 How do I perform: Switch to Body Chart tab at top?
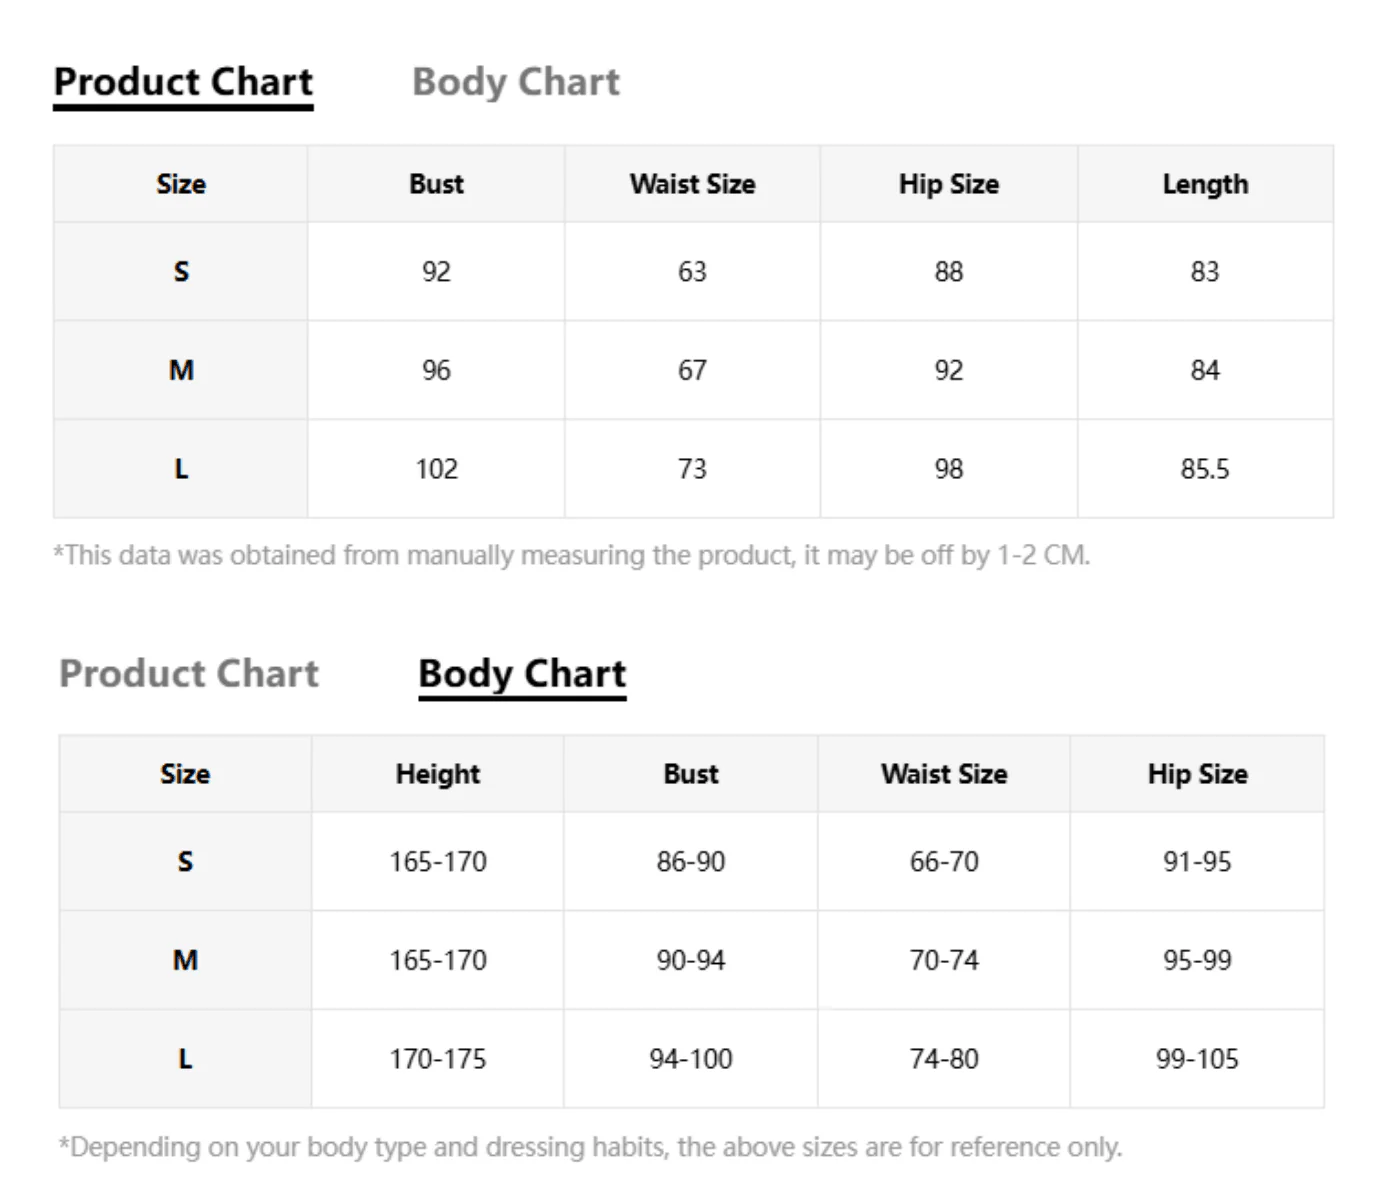pos(516,83)
